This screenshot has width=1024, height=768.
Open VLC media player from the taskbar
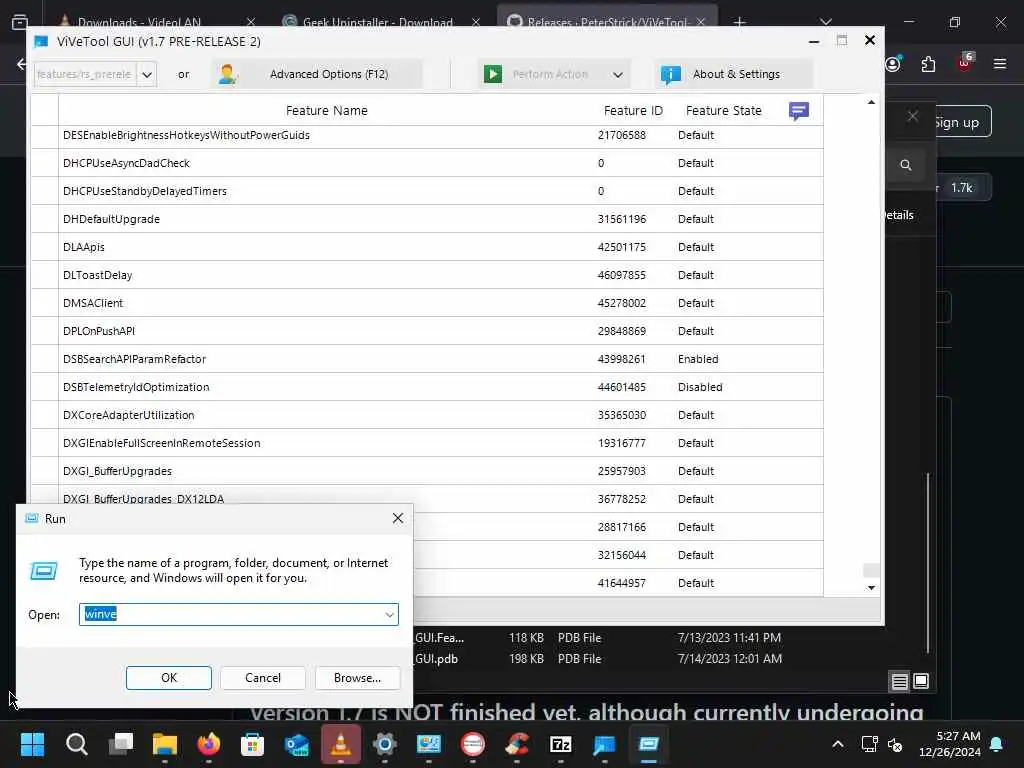tap(340, 744)
